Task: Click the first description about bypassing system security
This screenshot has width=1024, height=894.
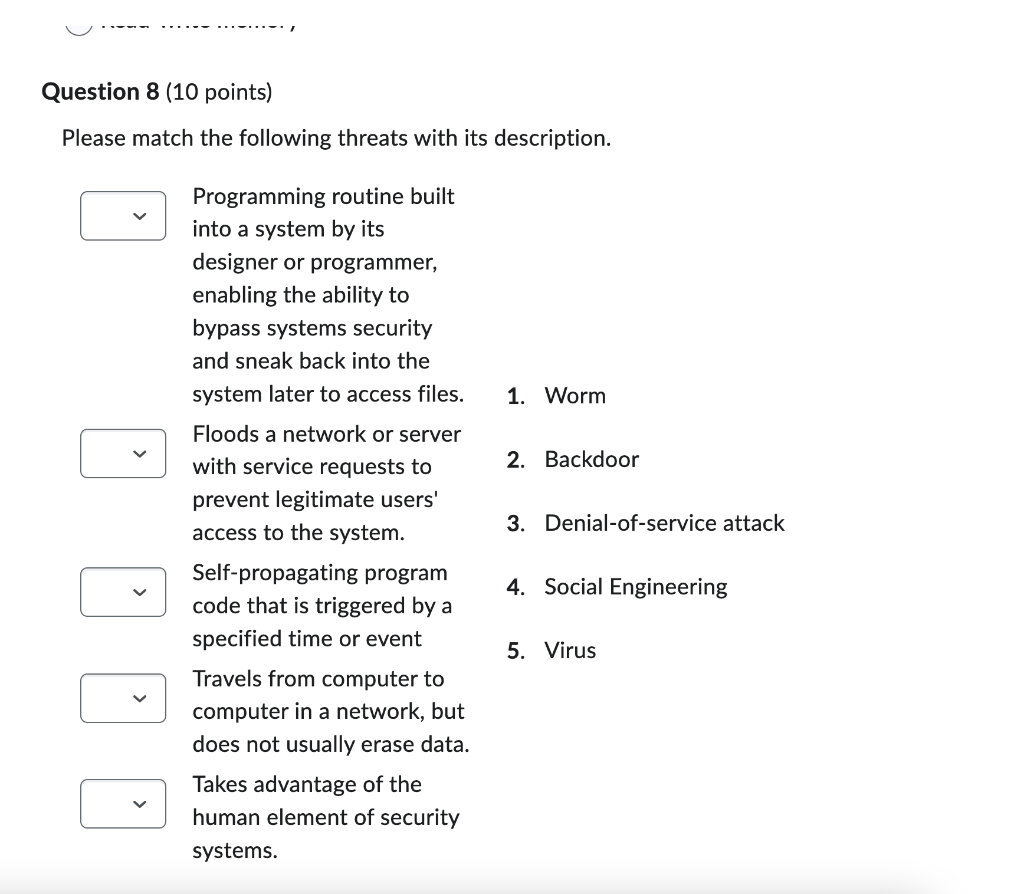Action: point(327,294)
